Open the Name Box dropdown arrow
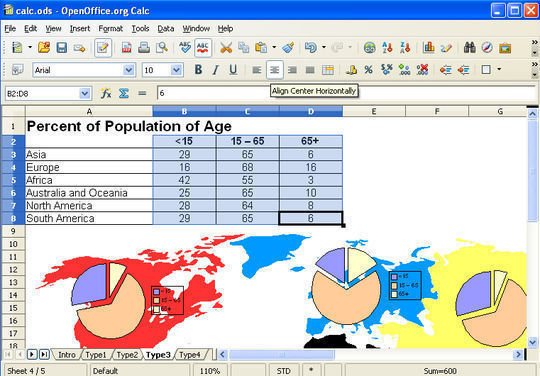 84,93
